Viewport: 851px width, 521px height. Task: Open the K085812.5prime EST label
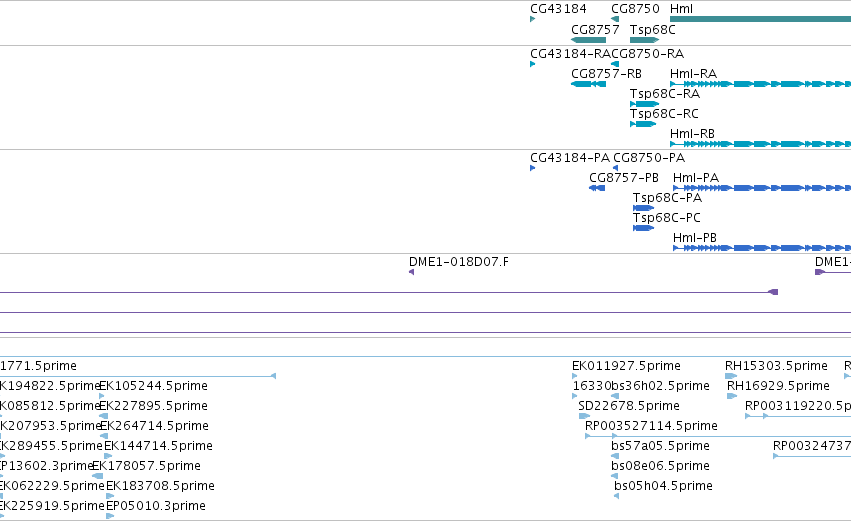pos(50,406)
